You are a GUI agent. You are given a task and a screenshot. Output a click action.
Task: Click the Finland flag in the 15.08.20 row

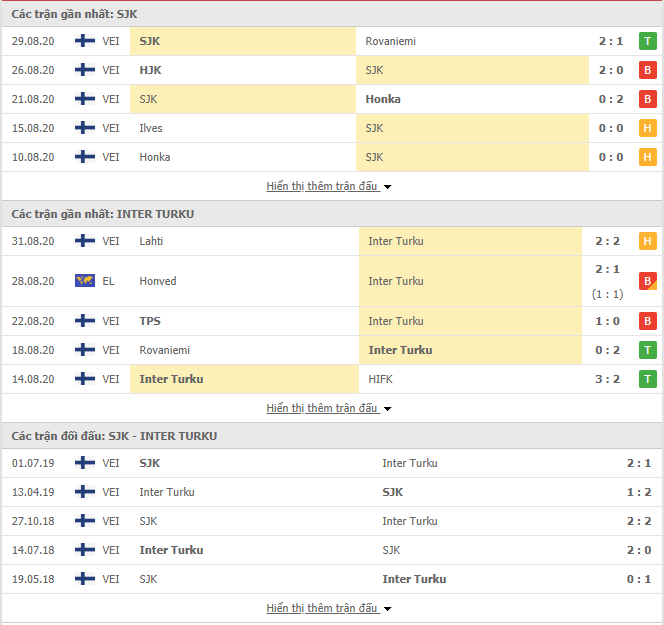pyautogui.click(x=85, y=128)
